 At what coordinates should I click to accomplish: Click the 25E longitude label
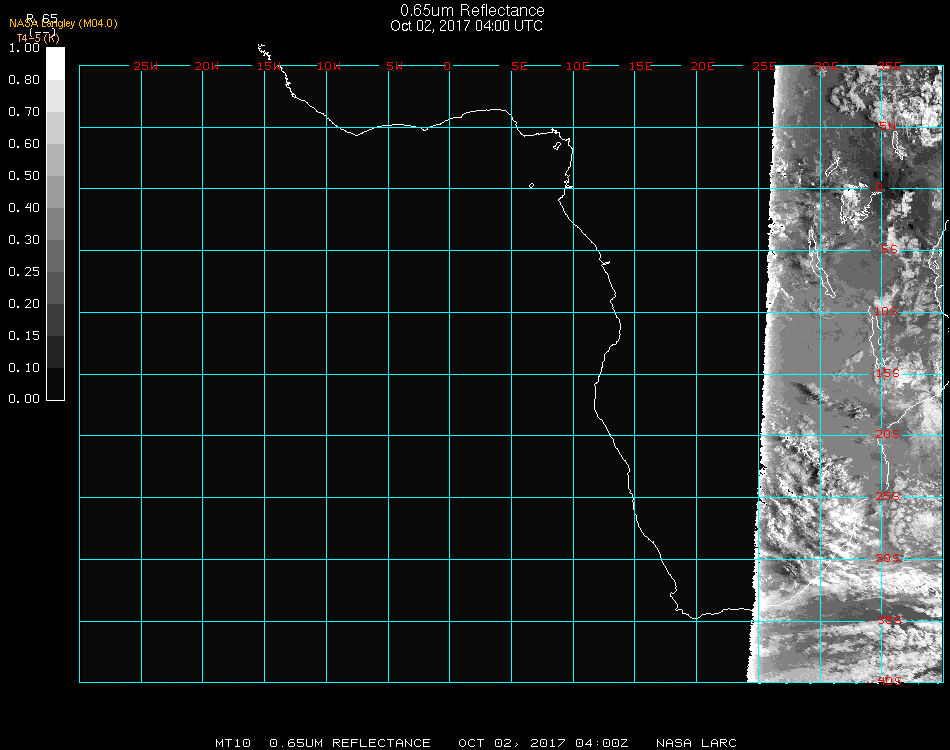pyautogui.click(x=764, y=66)
